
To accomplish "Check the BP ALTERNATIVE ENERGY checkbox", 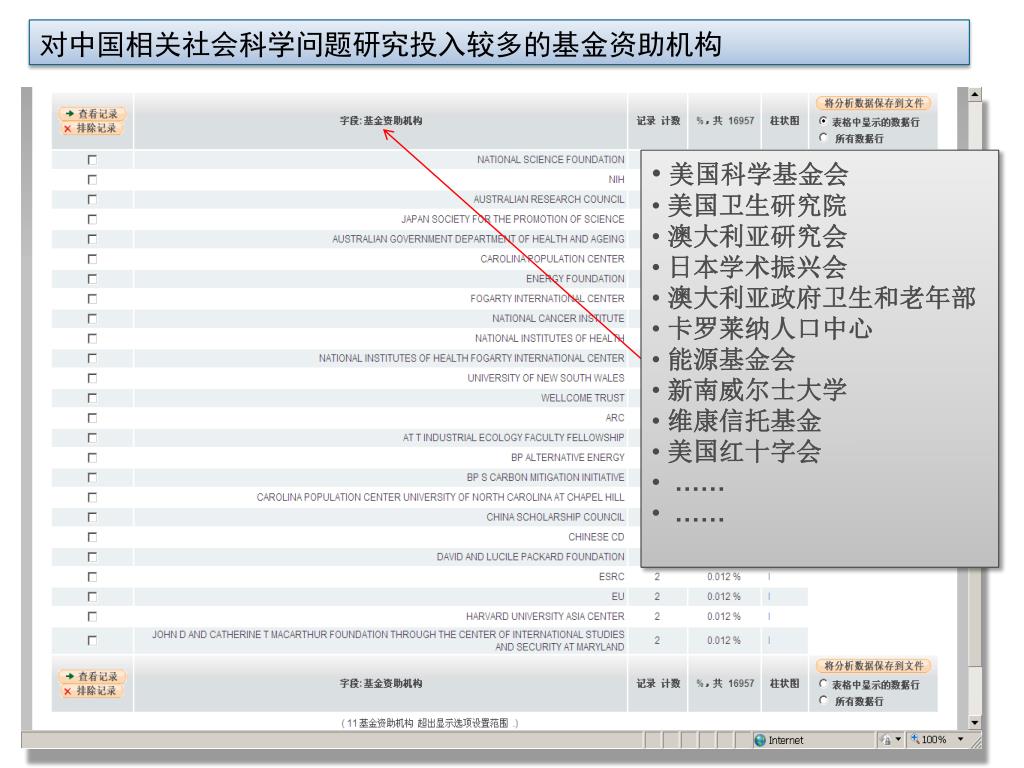I will [92, 458].
